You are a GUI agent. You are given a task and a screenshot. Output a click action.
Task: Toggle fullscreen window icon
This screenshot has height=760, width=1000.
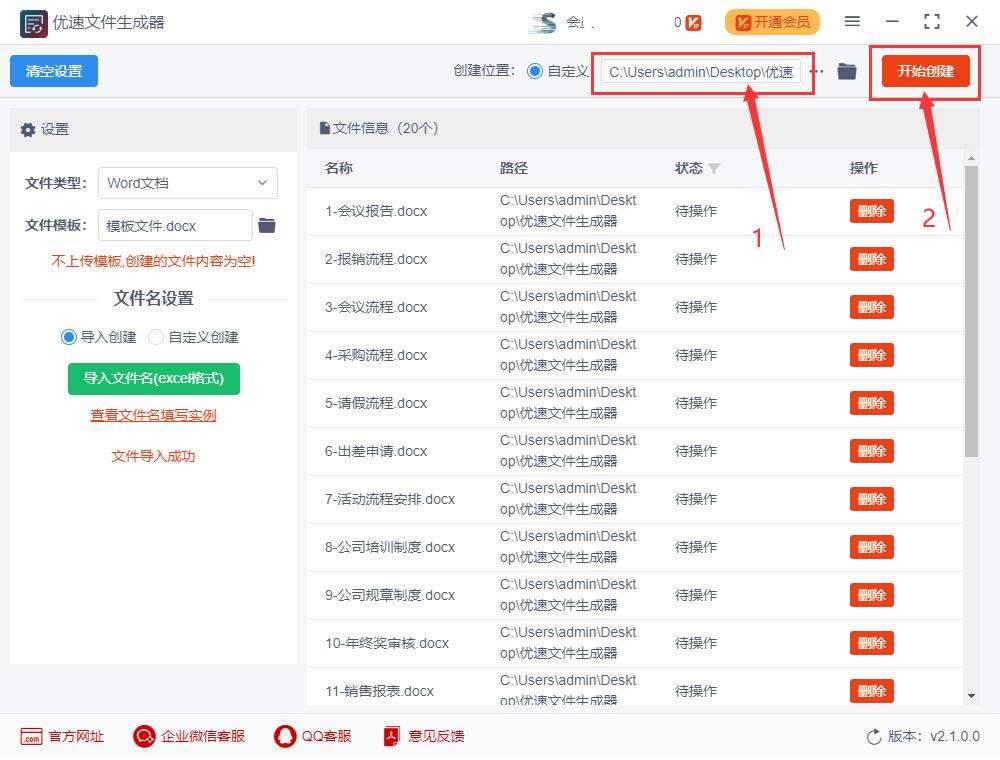coord(932,22)
